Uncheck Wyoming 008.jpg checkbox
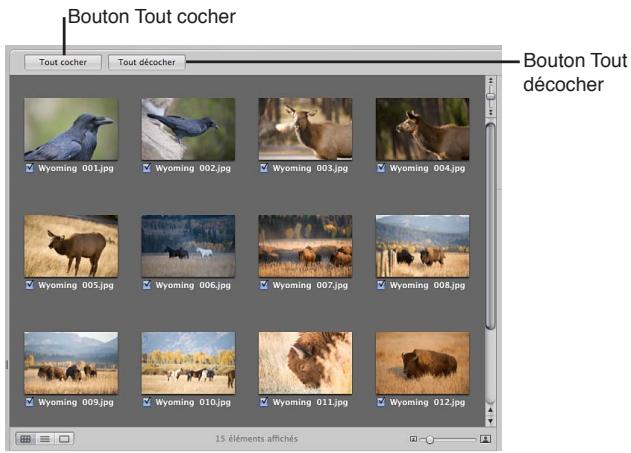This screenshot has width=631, height=453. (x=381, y=285)
